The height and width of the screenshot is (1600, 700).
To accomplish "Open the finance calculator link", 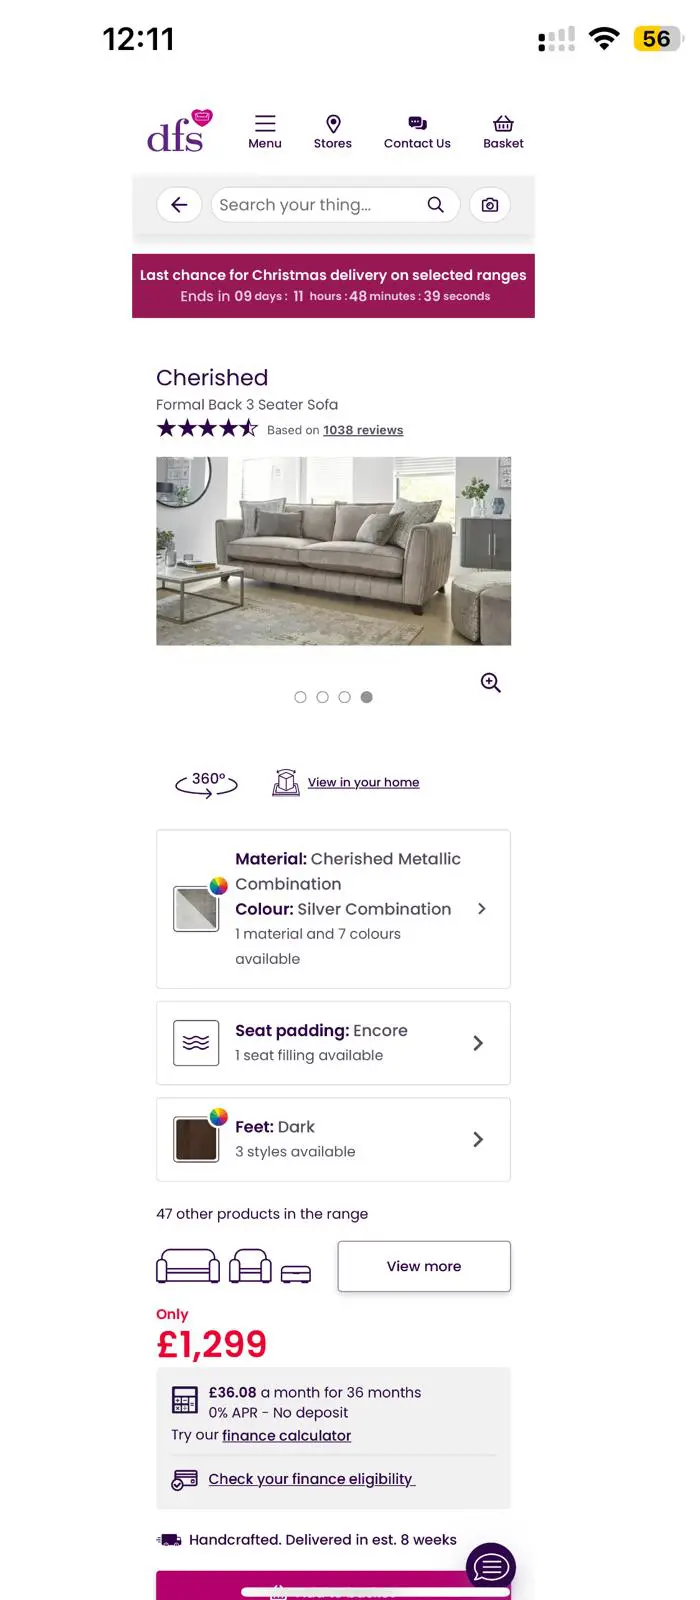I will click(286, 1436).
